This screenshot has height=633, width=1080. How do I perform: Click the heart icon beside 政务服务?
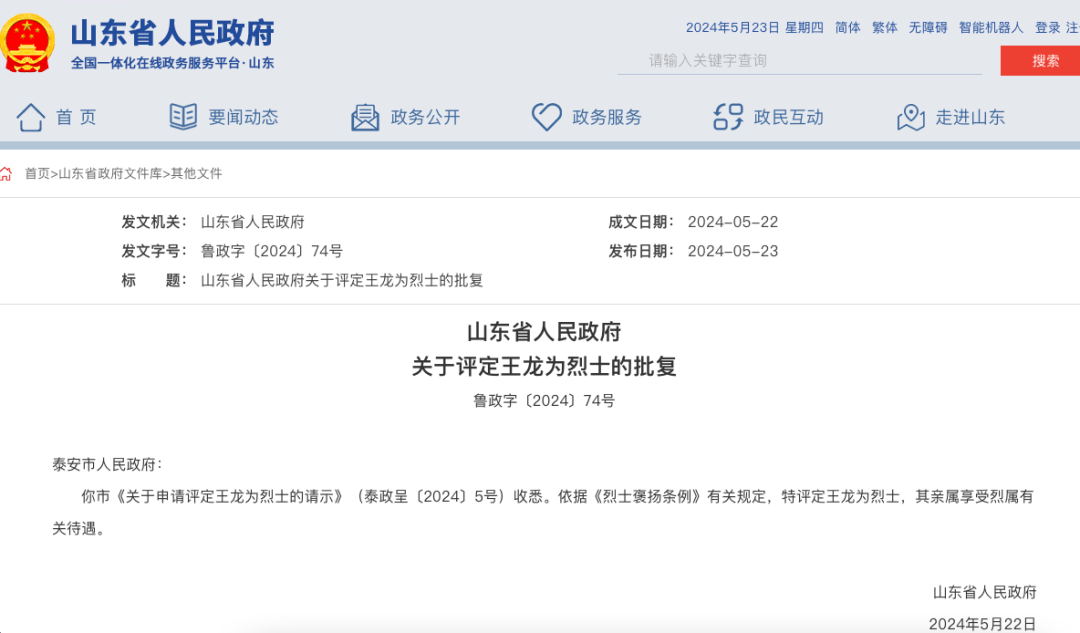point(546,117)
